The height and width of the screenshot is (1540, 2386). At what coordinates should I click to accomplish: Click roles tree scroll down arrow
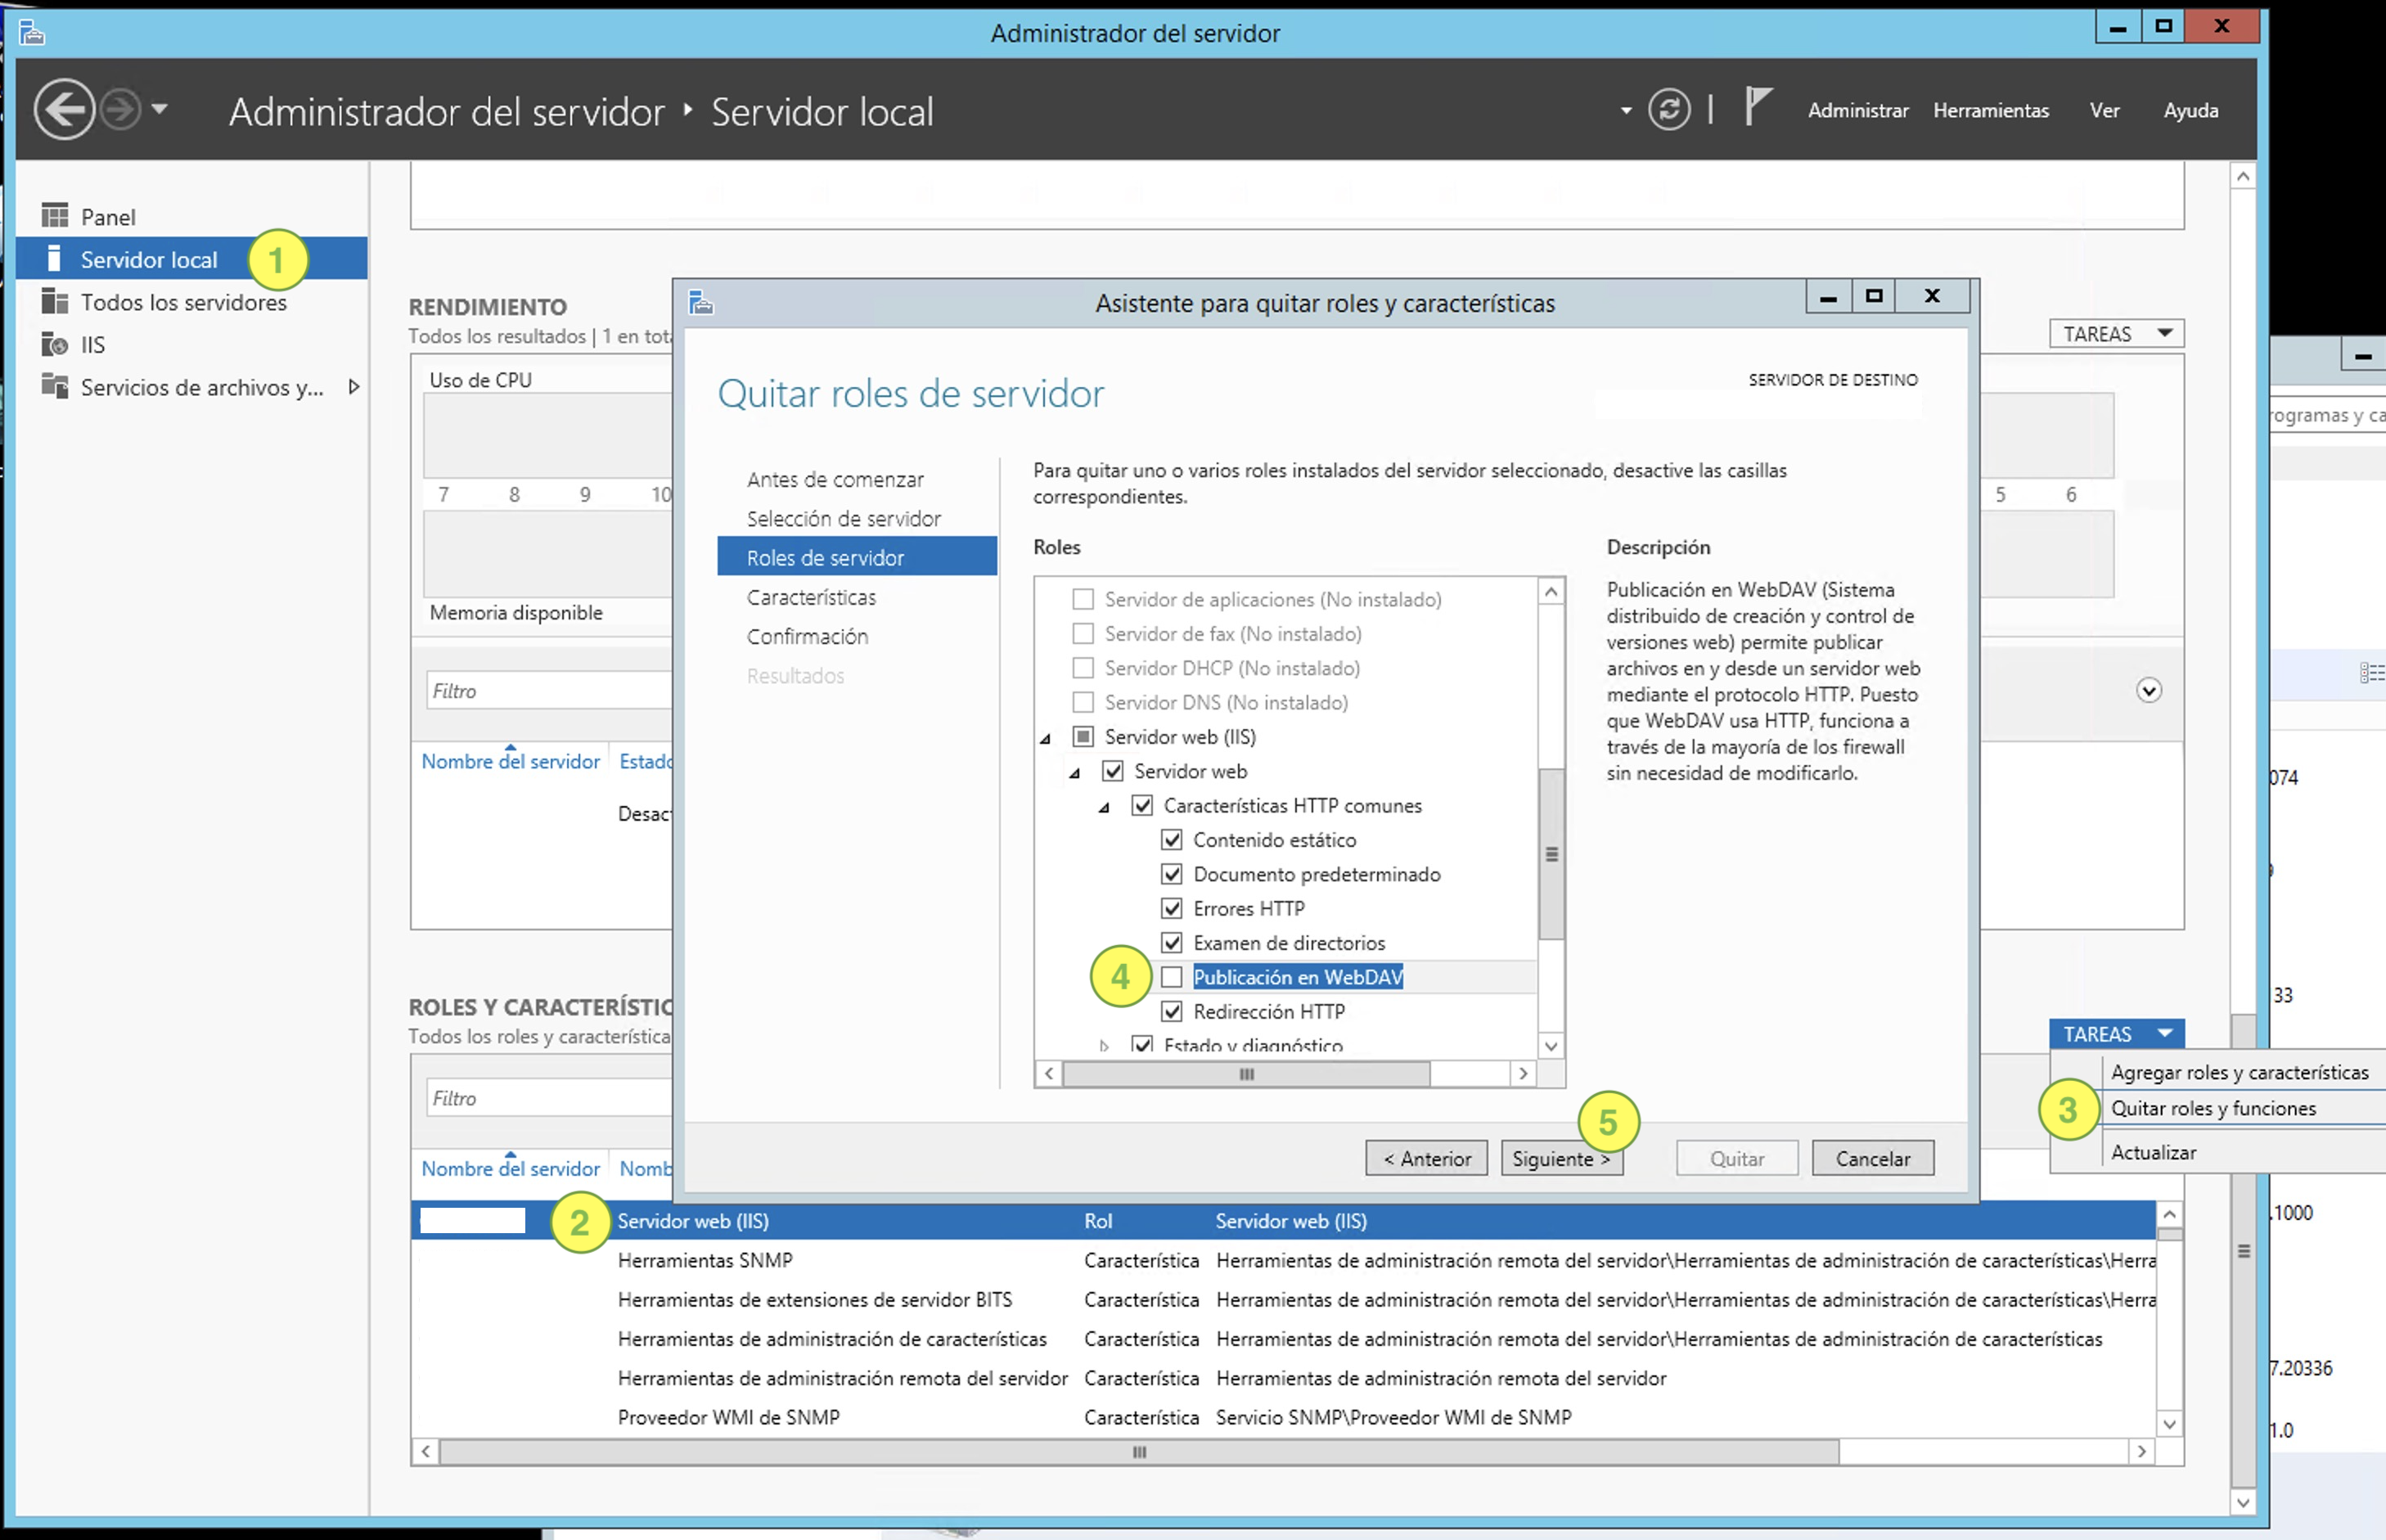pyautogui.click(x=1551, y=1046)
